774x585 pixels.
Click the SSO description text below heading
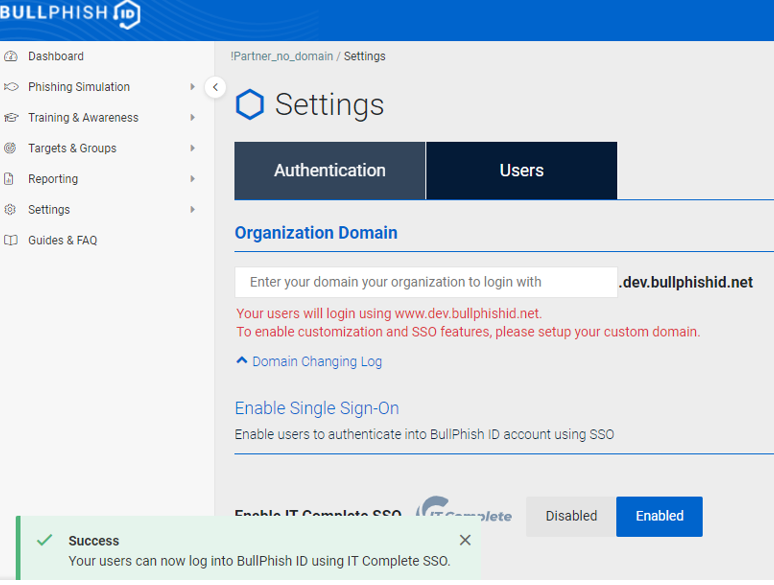[425, 434]
